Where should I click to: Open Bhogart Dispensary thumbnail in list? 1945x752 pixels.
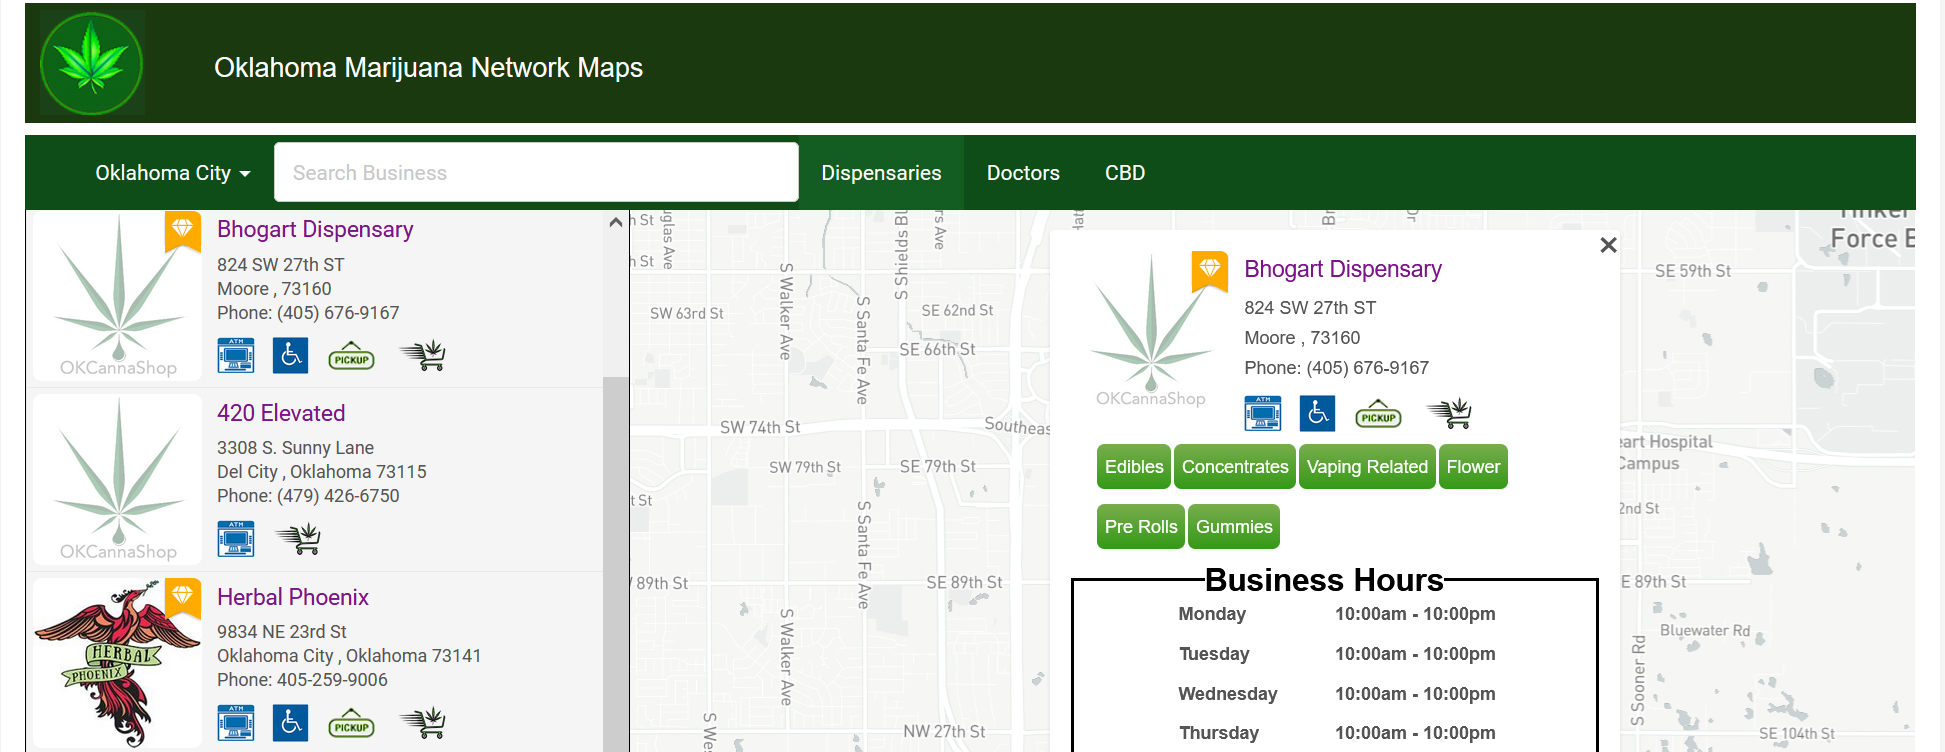(118, 296)
